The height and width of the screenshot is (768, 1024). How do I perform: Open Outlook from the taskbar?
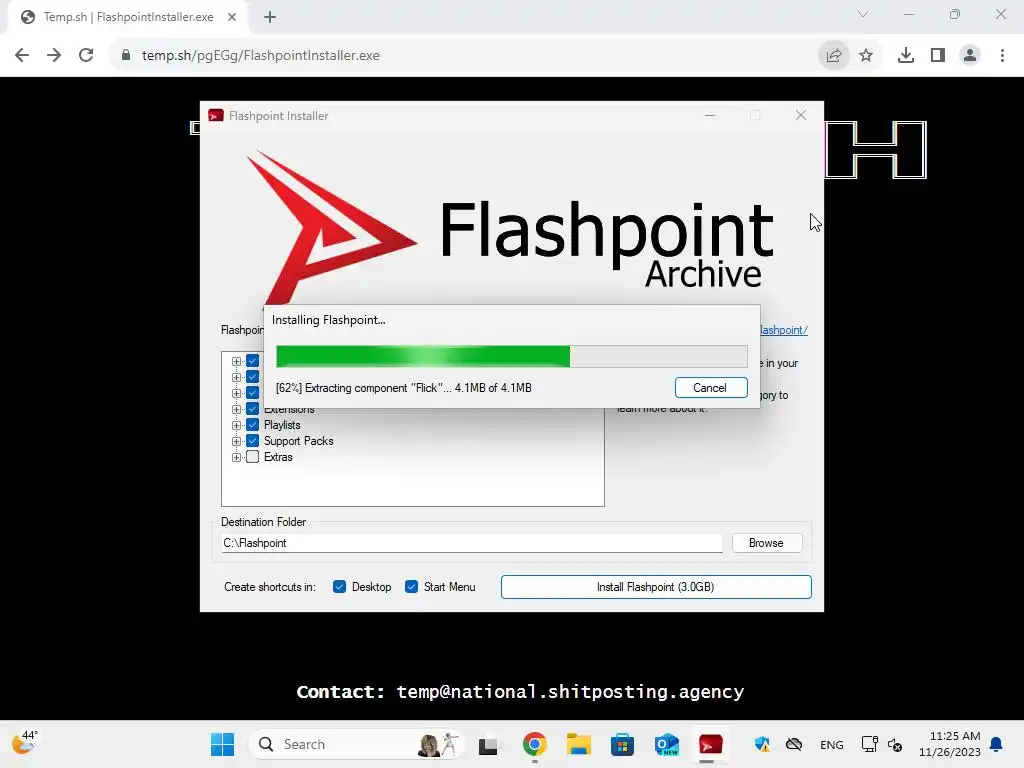click(x=667, y=744)
